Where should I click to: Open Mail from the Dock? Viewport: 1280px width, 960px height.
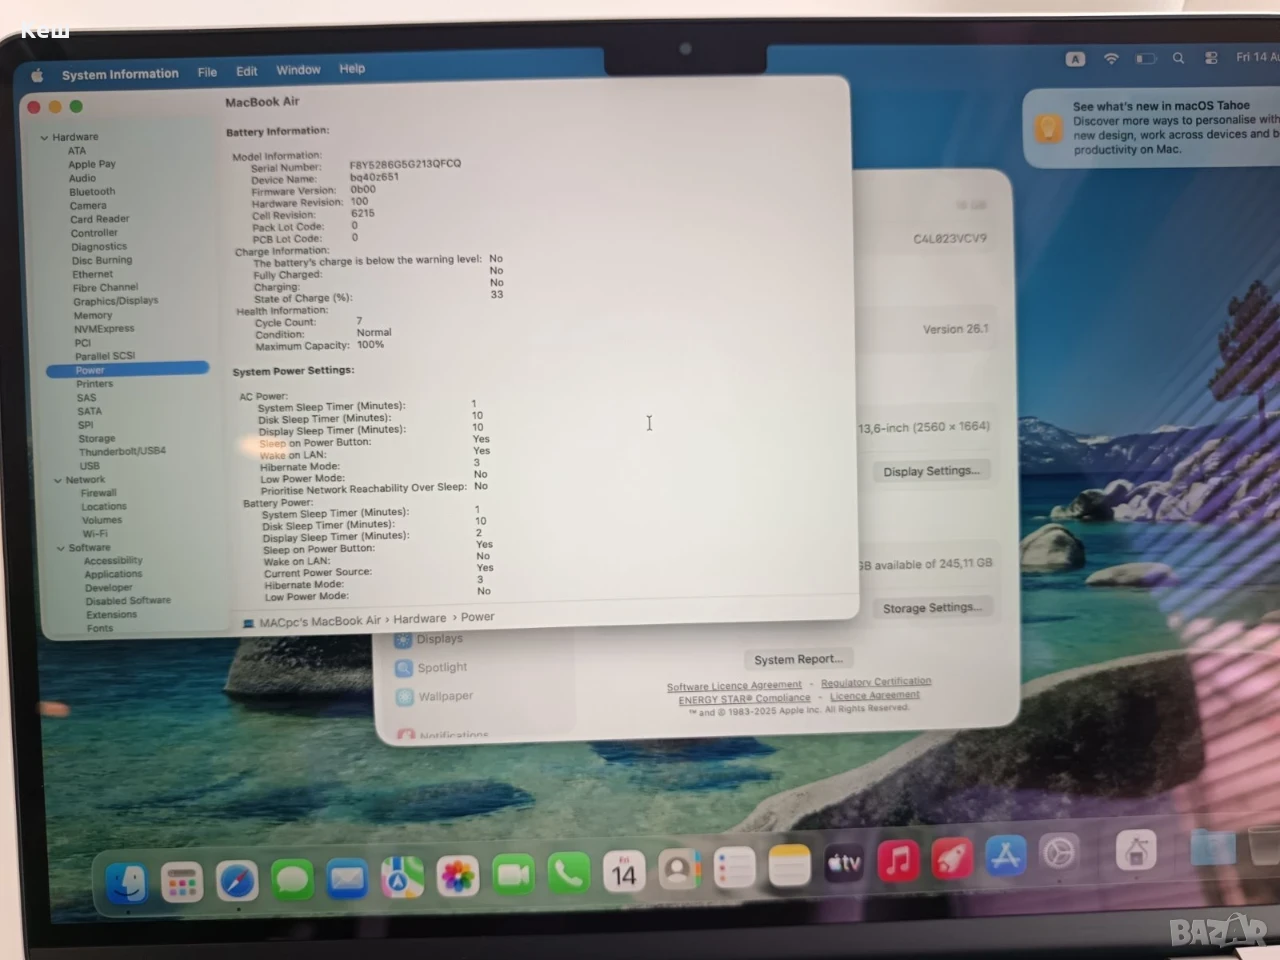point(347,879)
